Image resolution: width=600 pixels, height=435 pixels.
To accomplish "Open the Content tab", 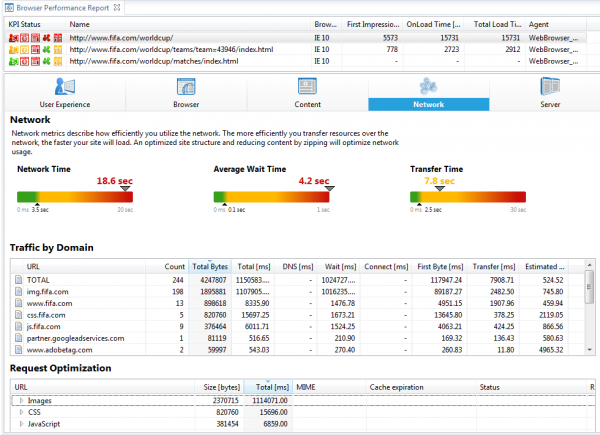I will tap(307, 93).
